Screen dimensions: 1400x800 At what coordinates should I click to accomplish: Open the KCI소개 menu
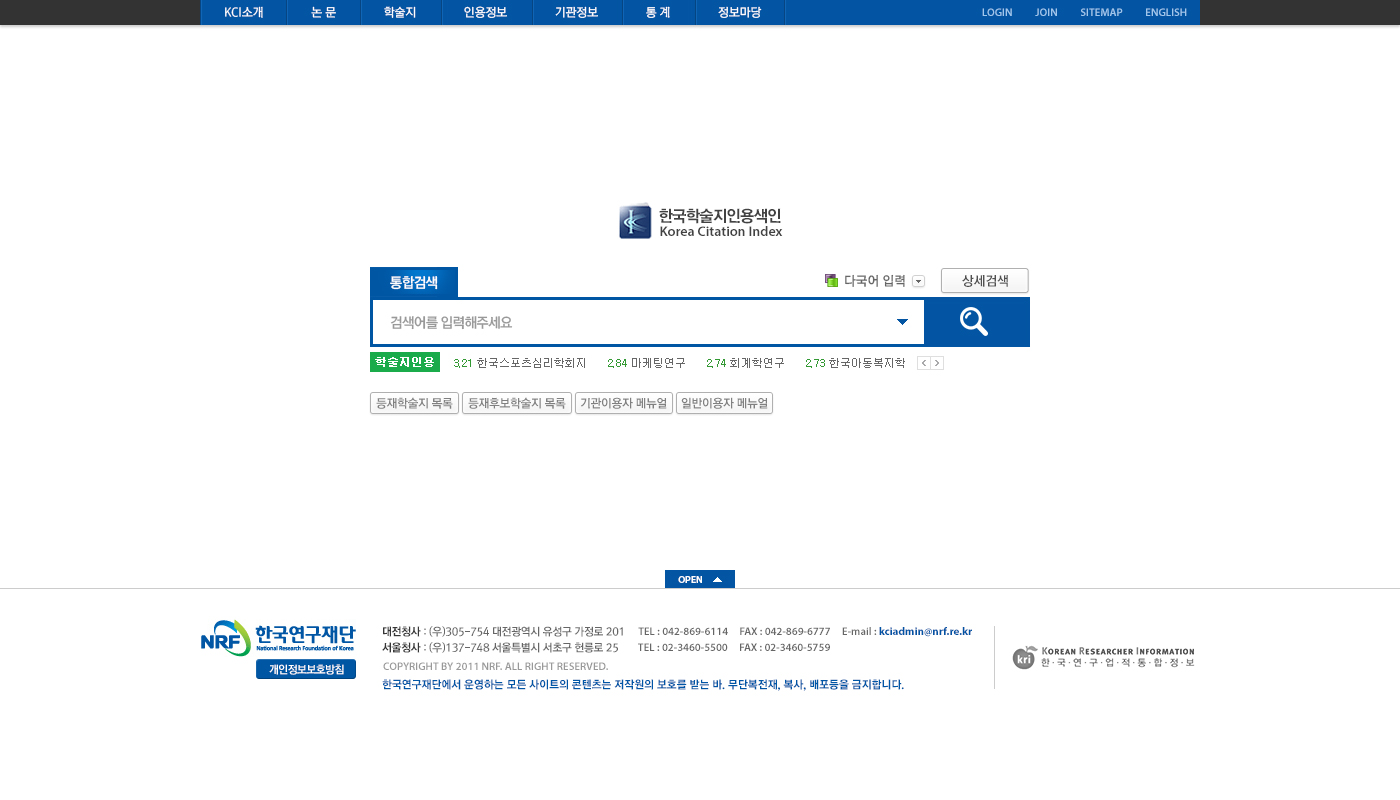point(244,13)
